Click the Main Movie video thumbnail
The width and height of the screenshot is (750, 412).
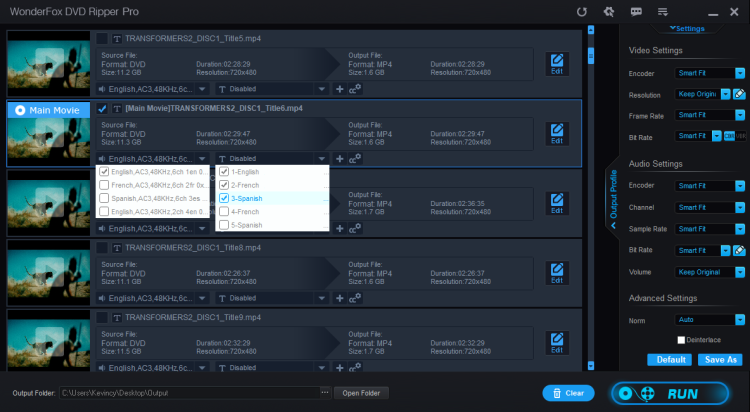point(49,134)
